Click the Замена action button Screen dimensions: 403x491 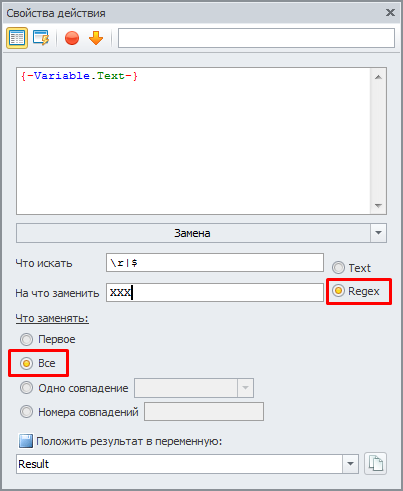(x=193, y=233)
